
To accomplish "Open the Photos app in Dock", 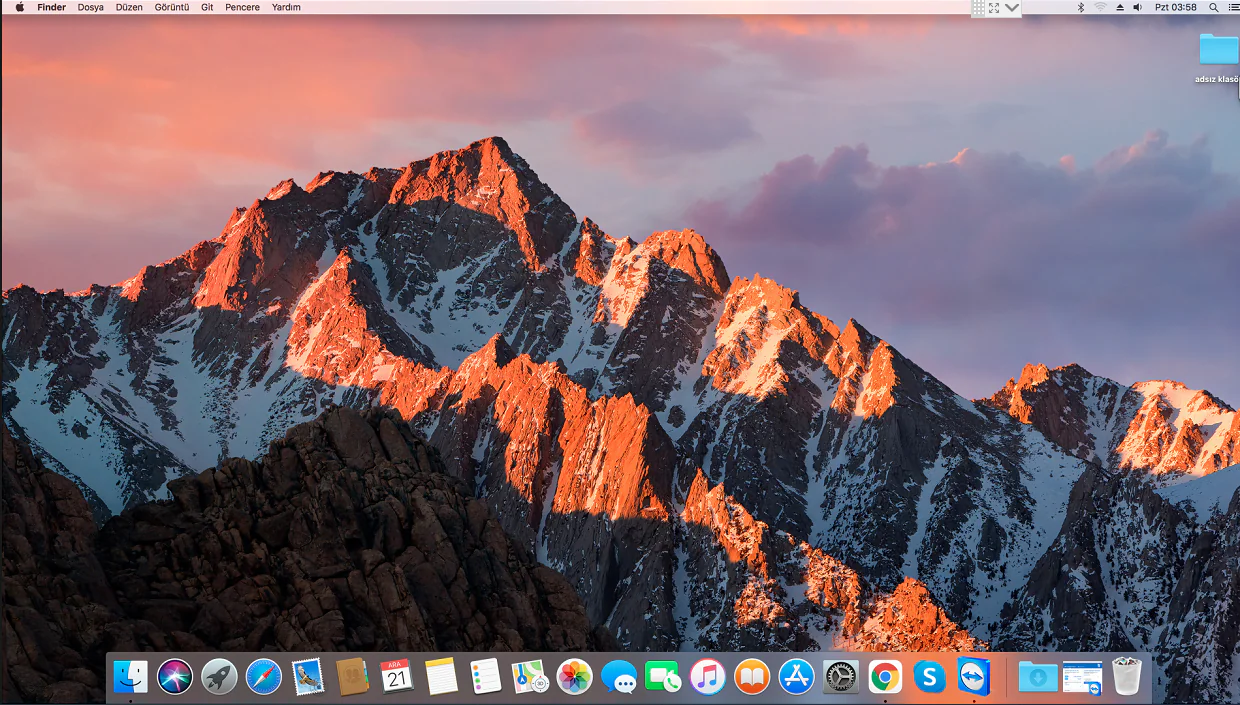I will tap(575, 677).
